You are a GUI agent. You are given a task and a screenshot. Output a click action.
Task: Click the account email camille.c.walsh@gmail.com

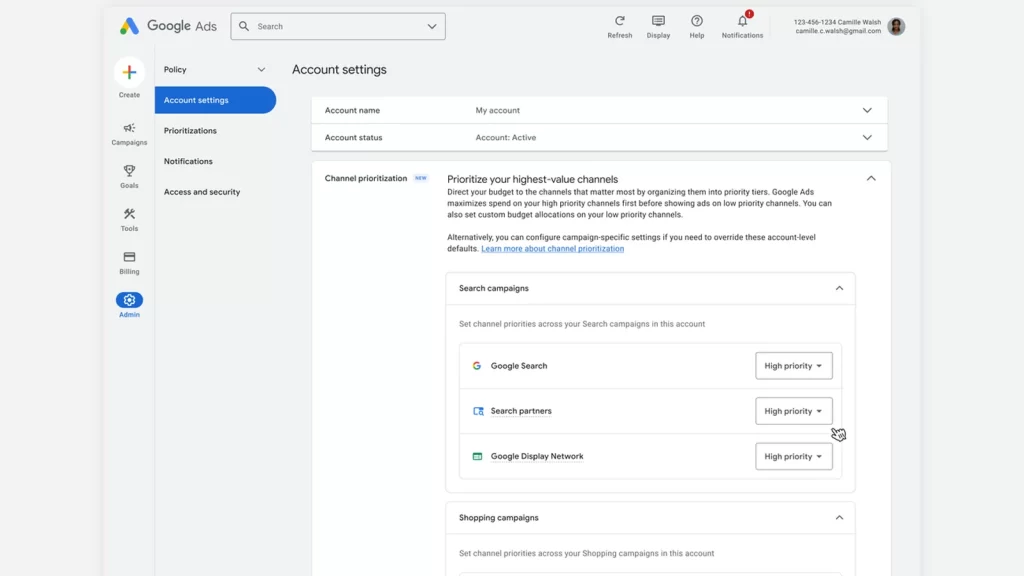(838, 31)
